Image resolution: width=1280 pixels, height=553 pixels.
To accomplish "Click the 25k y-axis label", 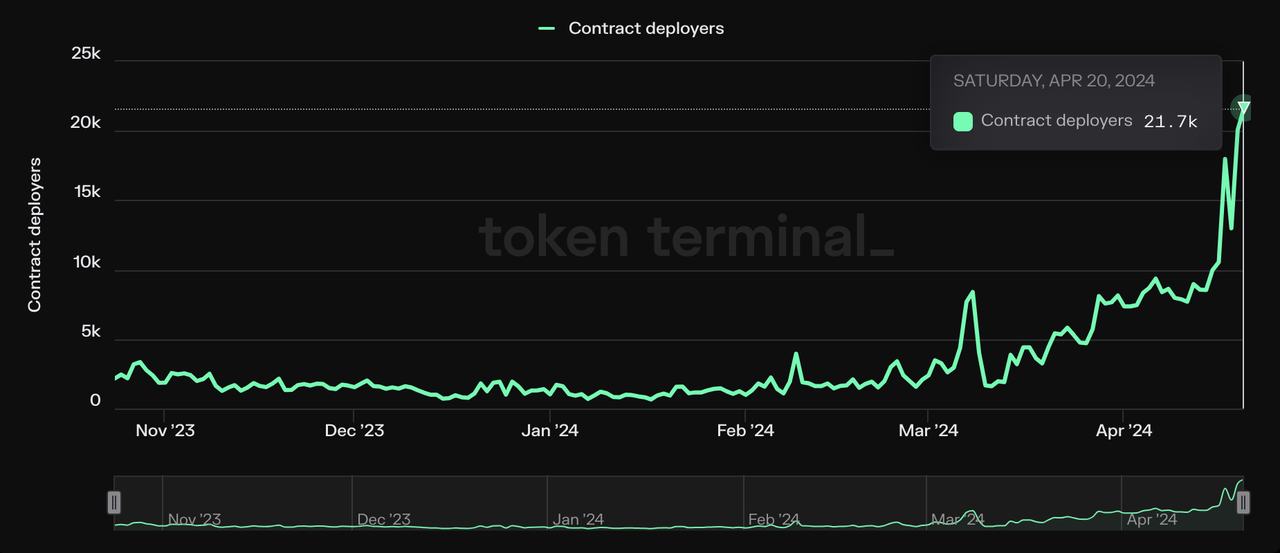I will pos(86,54).
